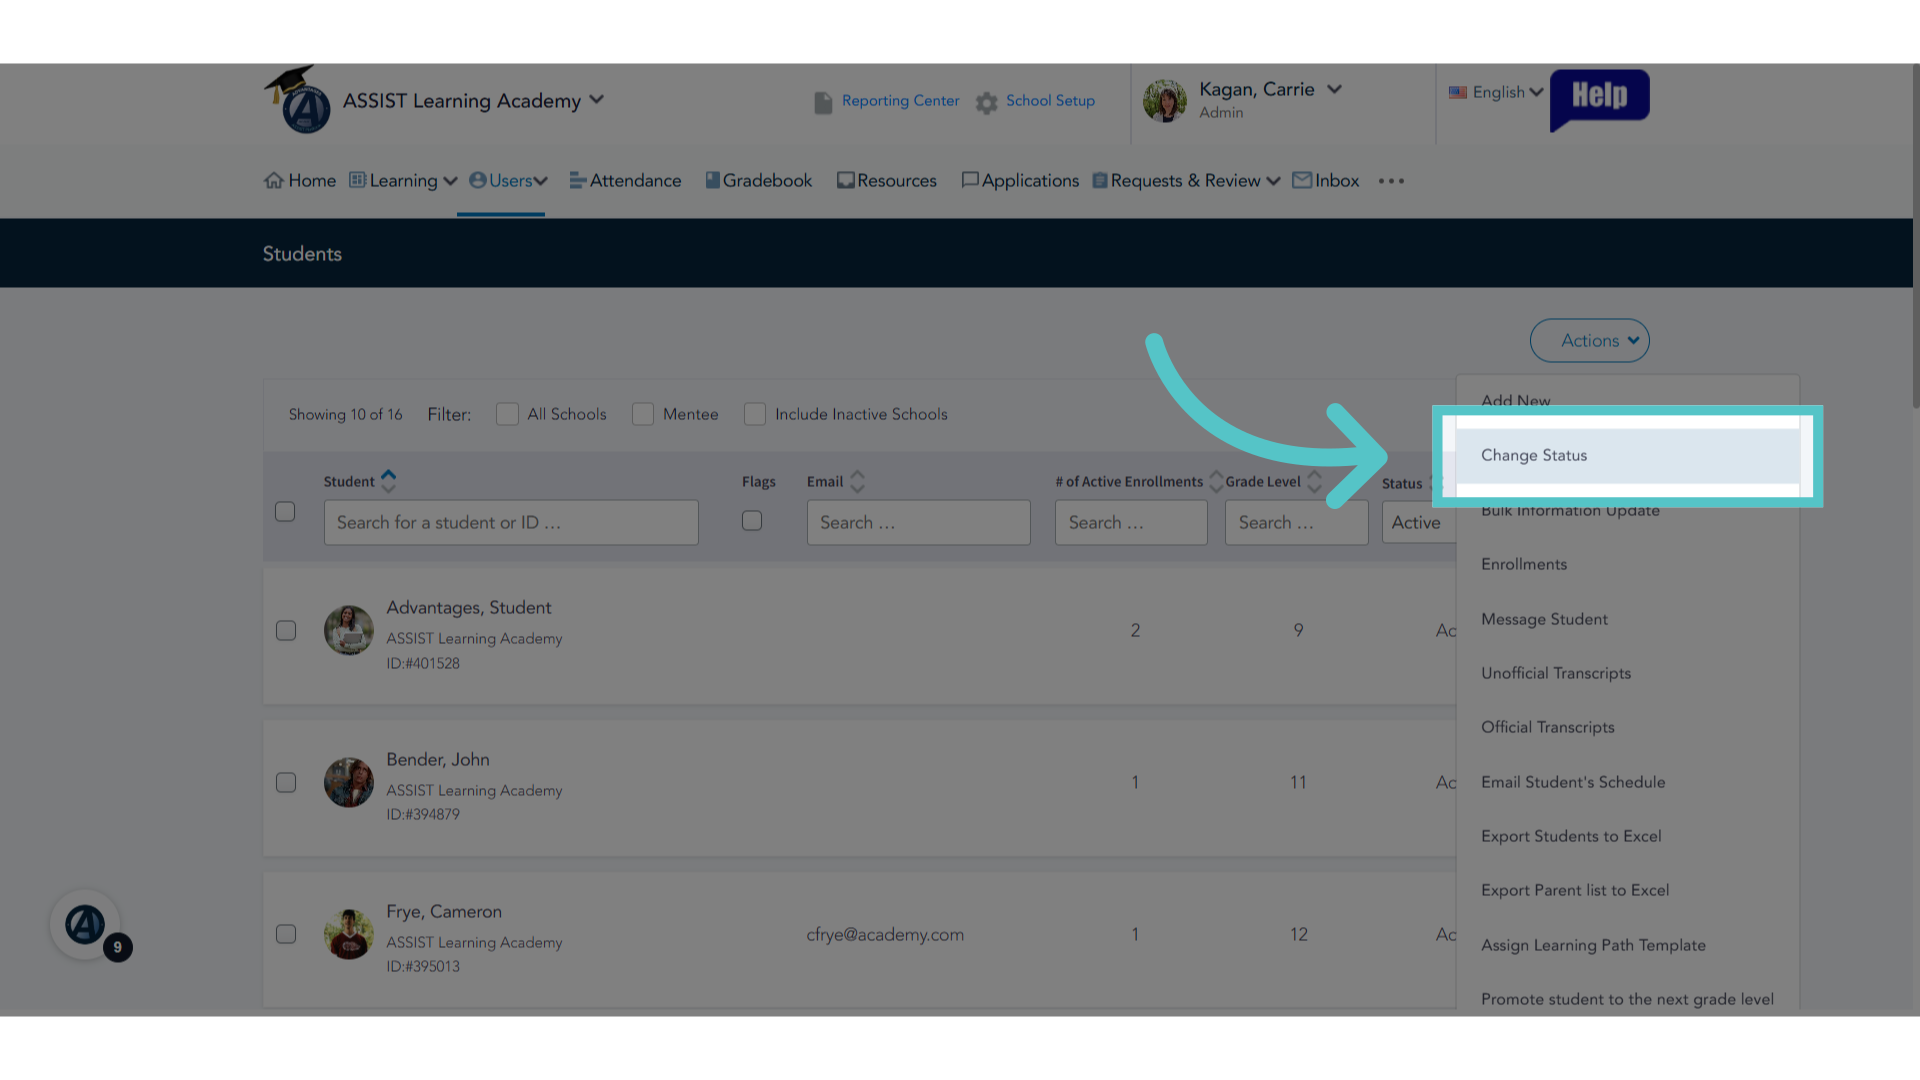Click the Gradebook icon

(712, 180)
